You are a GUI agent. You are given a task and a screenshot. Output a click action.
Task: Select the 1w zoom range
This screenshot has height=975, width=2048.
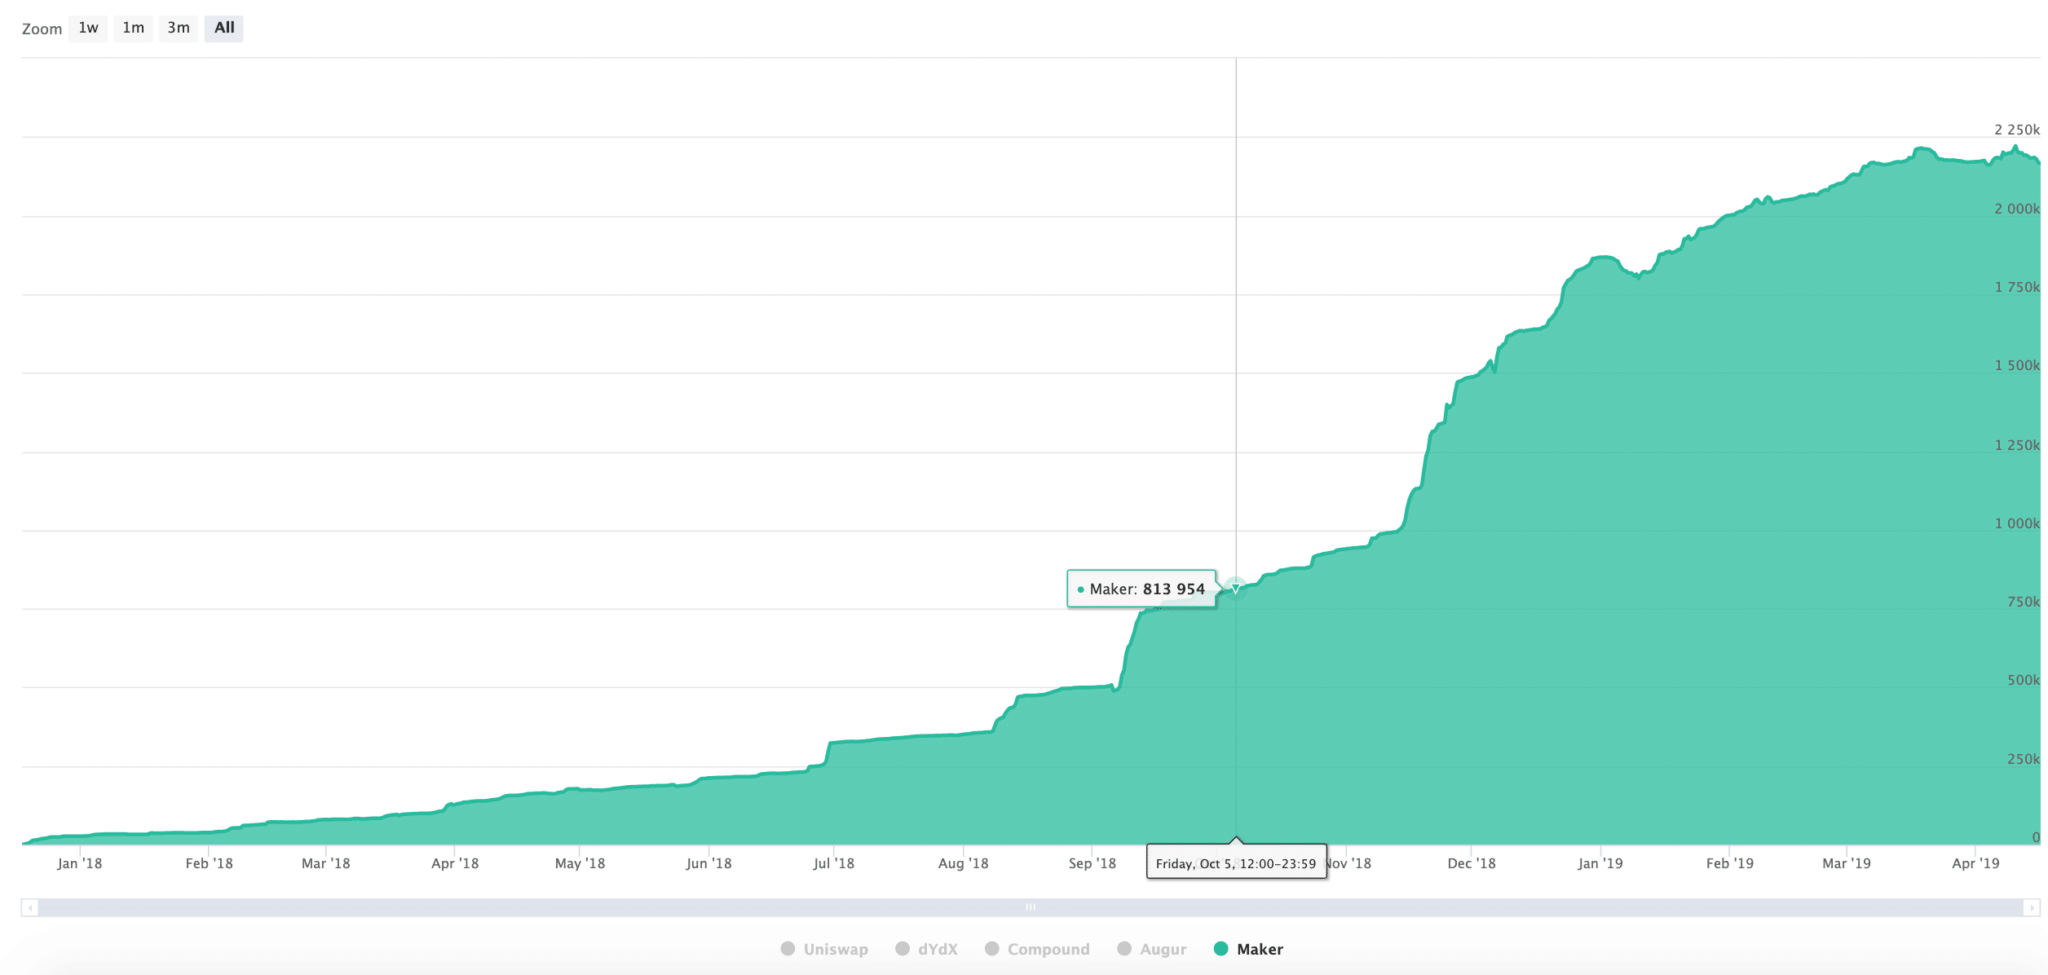point(87,28)
